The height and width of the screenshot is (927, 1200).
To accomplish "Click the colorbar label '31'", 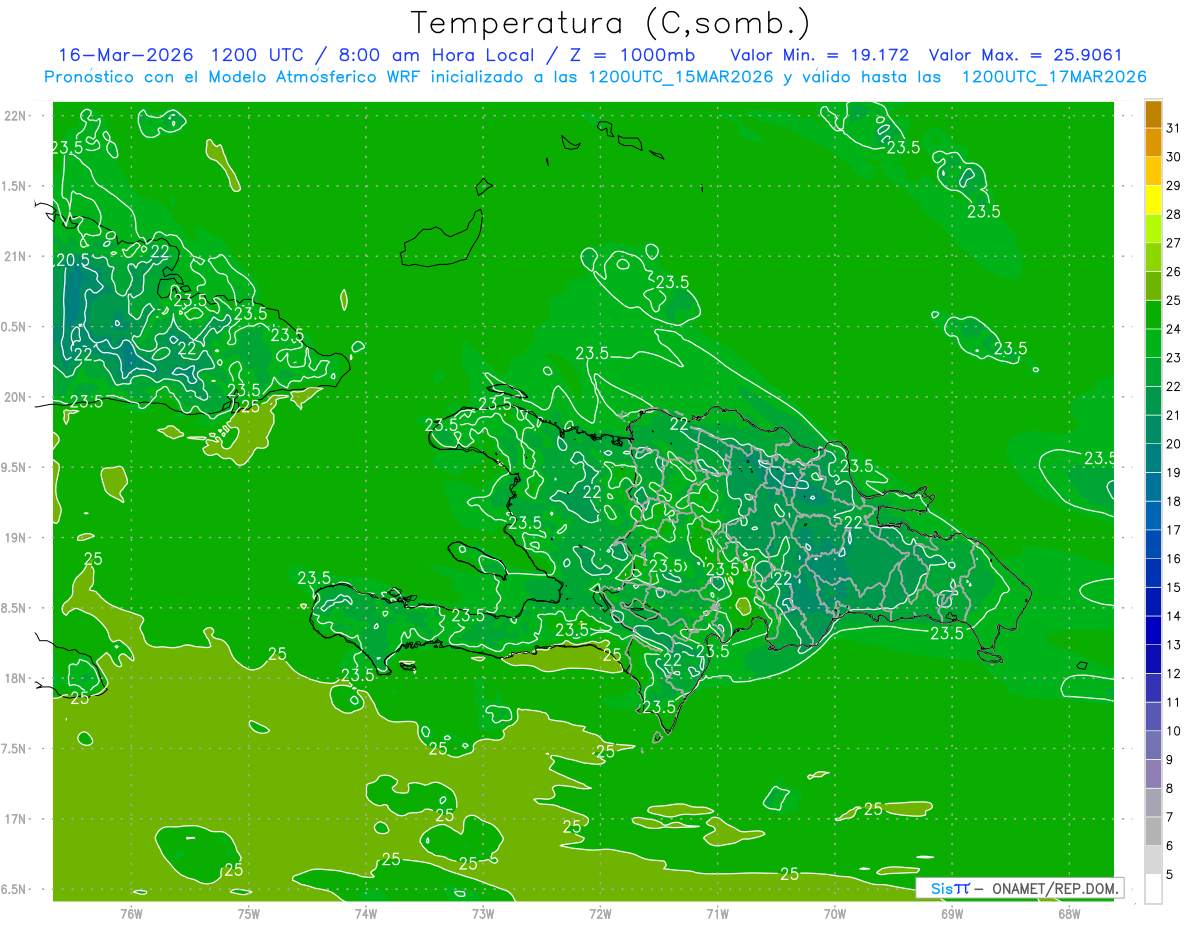I will pyautogui.click(x=1174, y=128).
